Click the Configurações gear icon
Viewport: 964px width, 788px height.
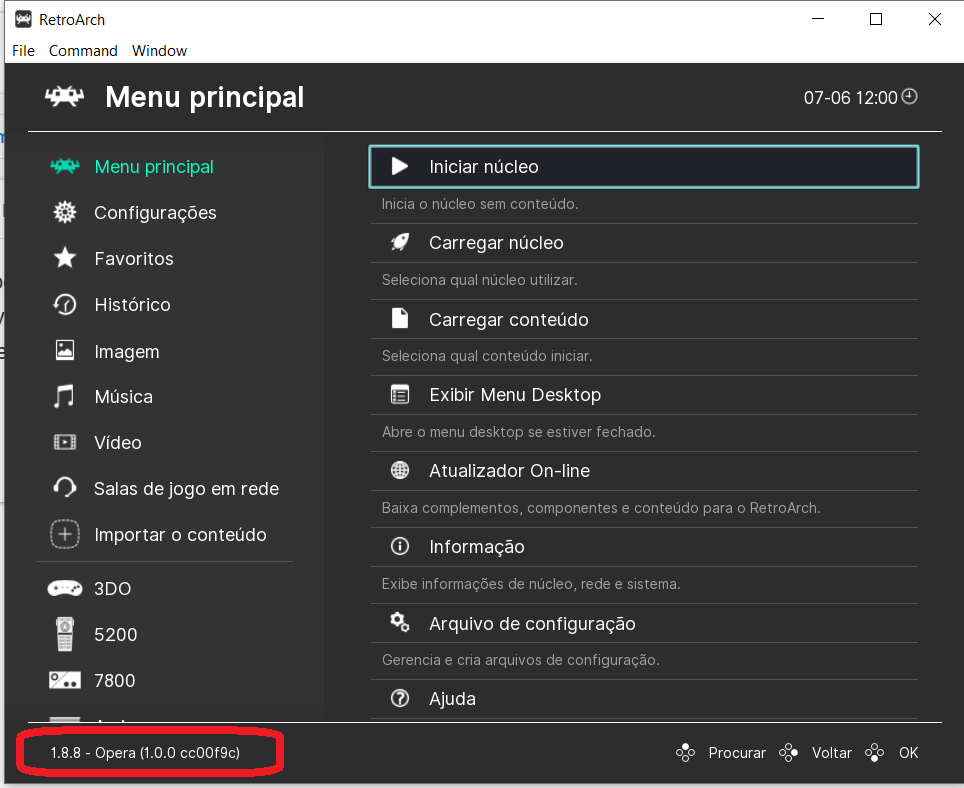point(65,213)
